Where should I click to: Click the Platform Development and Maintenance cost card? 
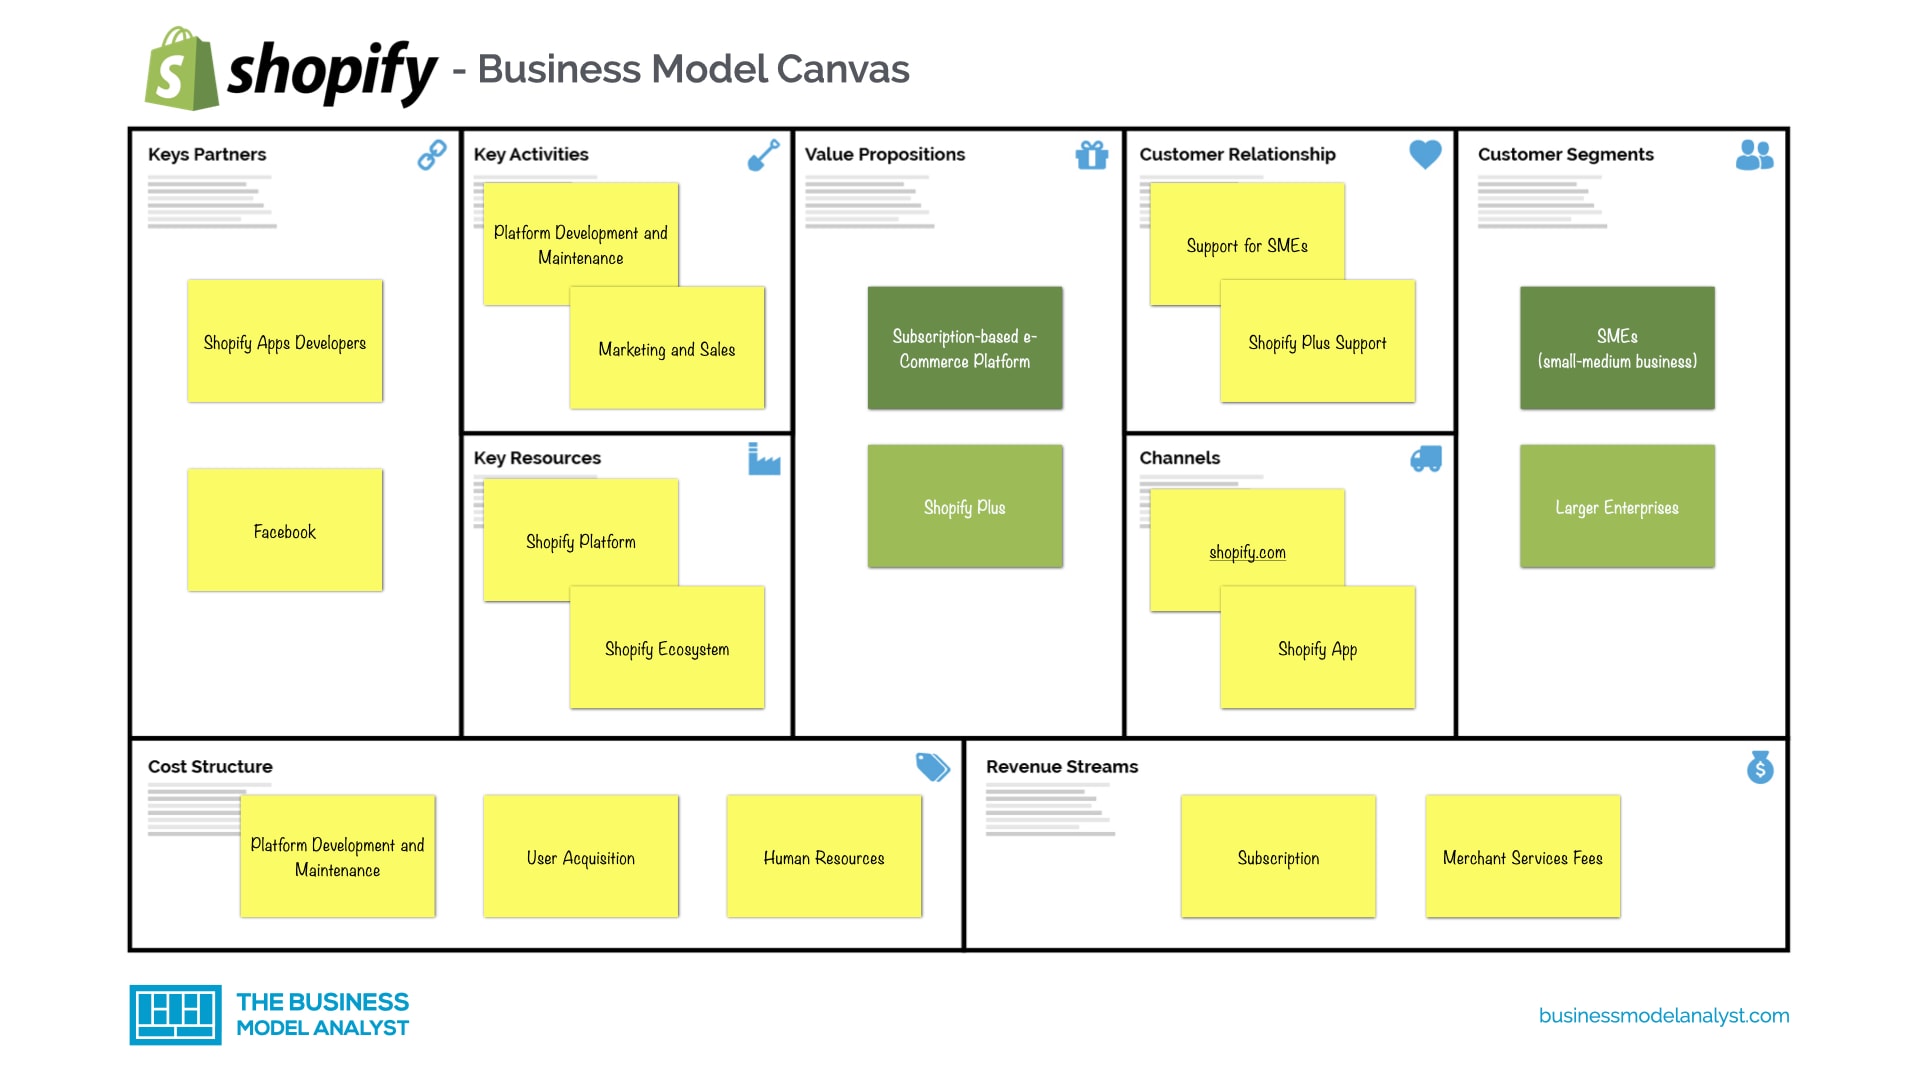pos(334,856)
